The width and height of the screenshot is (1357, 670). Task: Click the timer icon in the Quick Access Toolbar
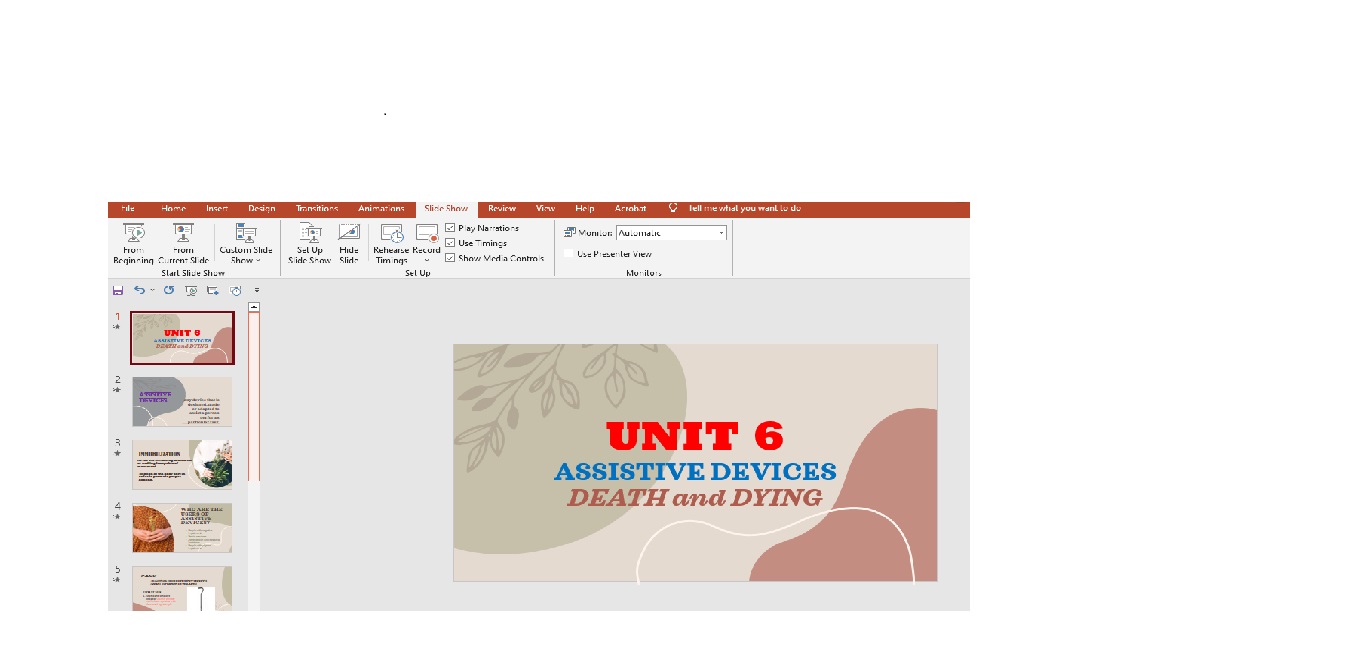(x=236, y=291)
